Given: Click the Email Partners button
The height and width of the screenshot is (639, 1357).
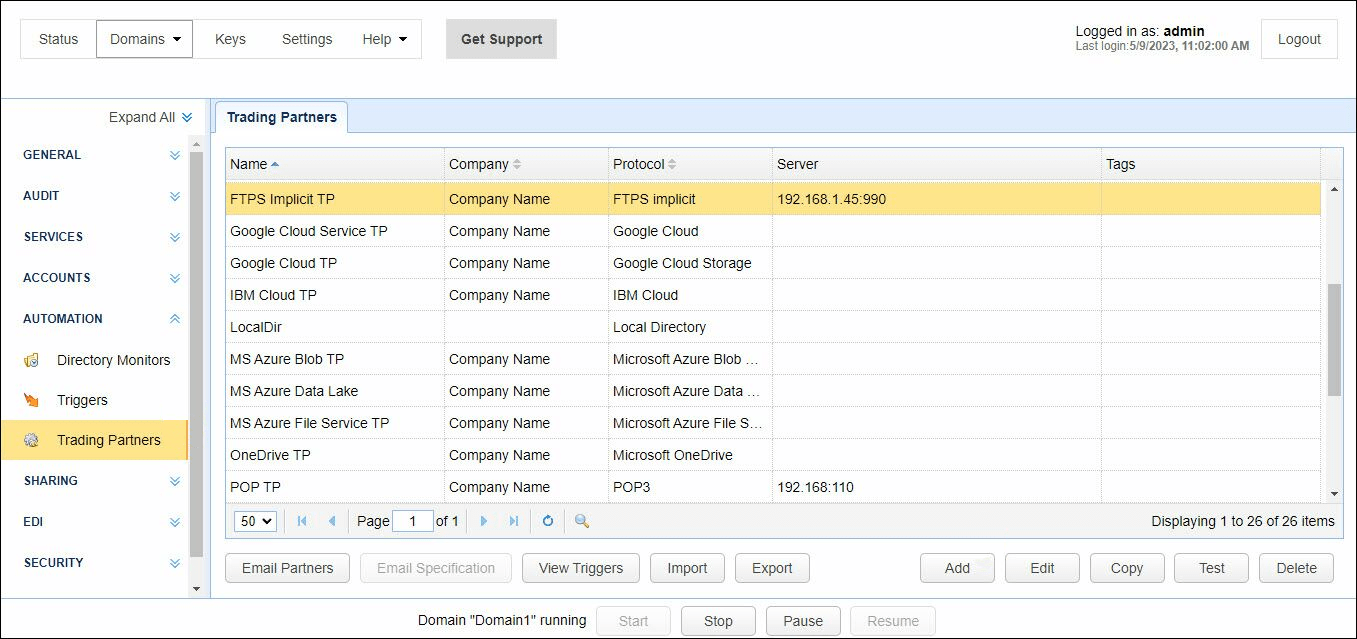Looking at the screenshot, I should 287,568.
